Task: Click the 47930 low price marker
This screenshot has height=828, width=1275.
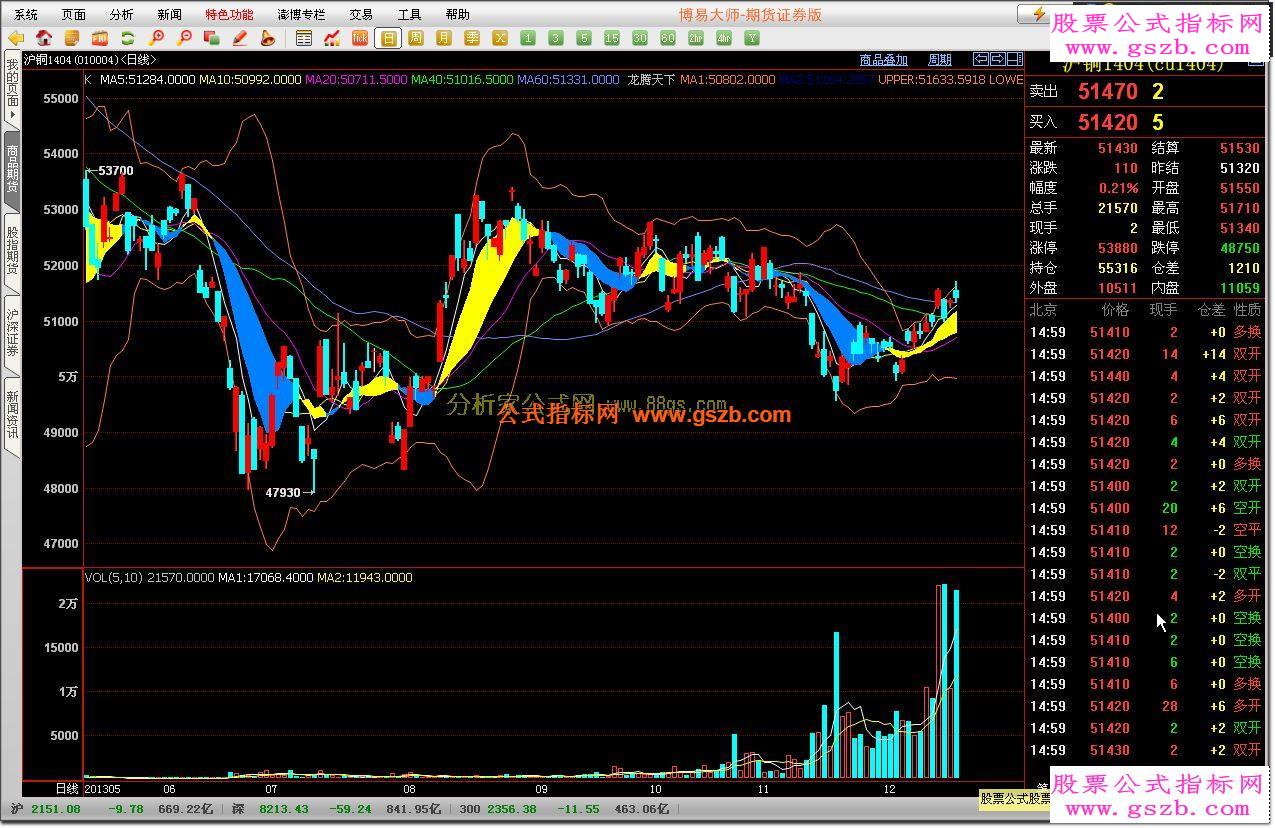Action: [x=282, y=492]
